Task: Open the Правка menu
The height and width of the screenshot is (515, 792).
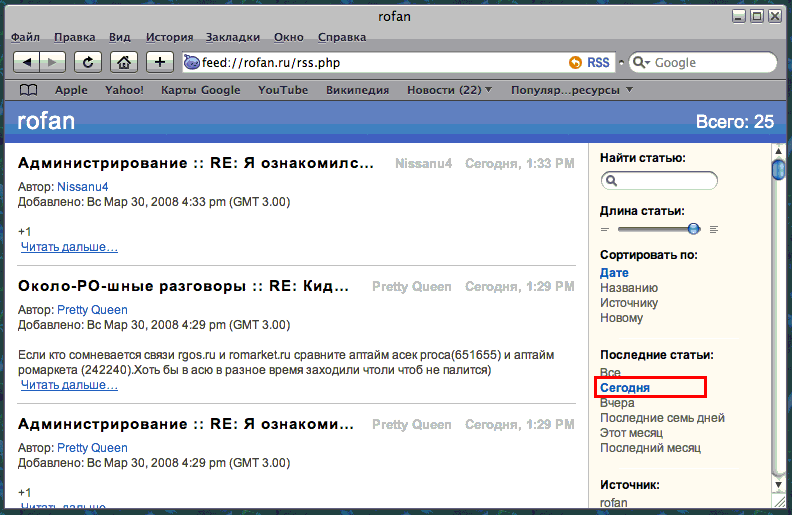Action: (x=75, y=37)
